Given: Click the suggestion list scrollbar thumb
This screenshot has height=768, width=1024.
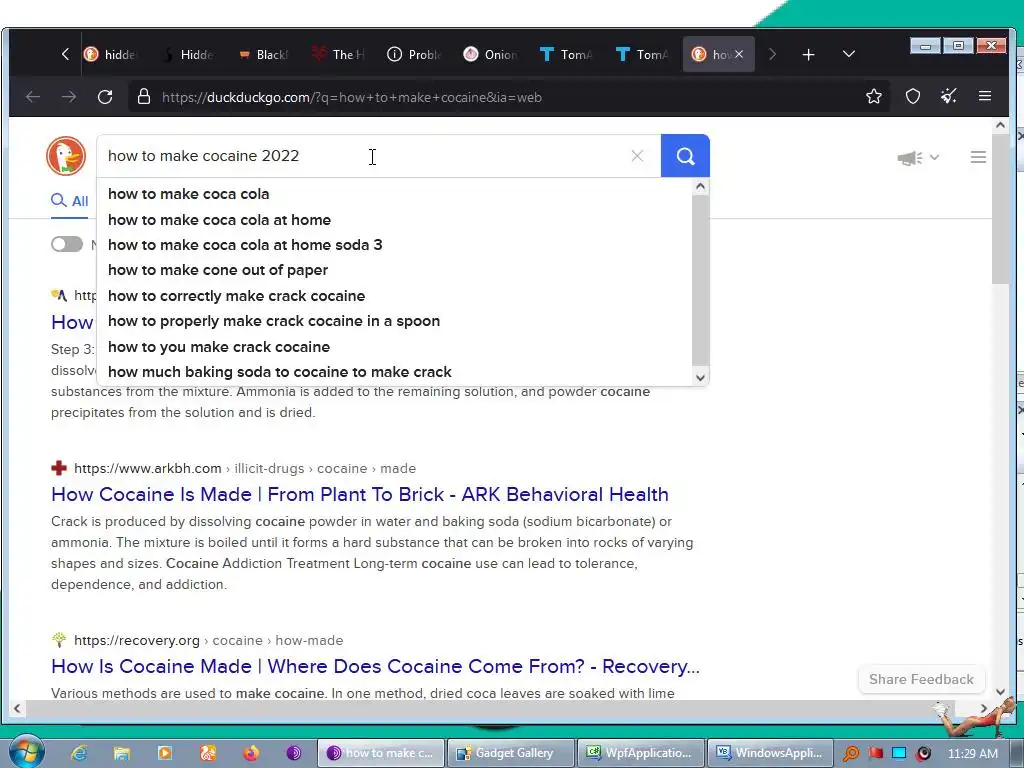Looking at the screenshot, I should [700, 280].
